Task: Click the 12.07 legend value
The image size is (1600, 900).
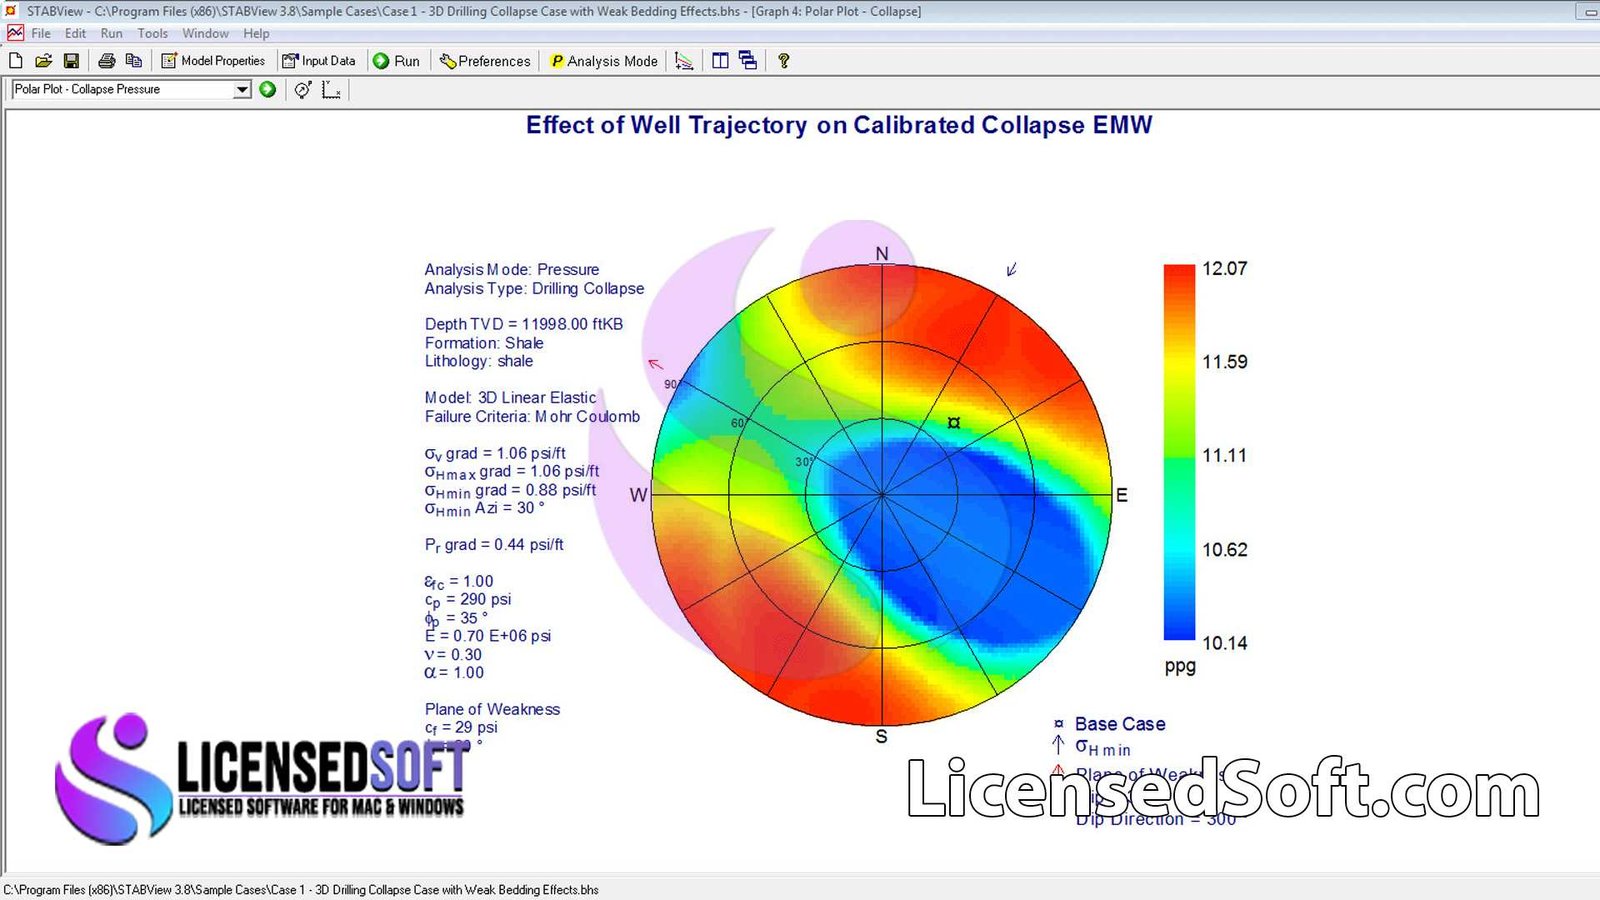Action: coord(1225,269)
